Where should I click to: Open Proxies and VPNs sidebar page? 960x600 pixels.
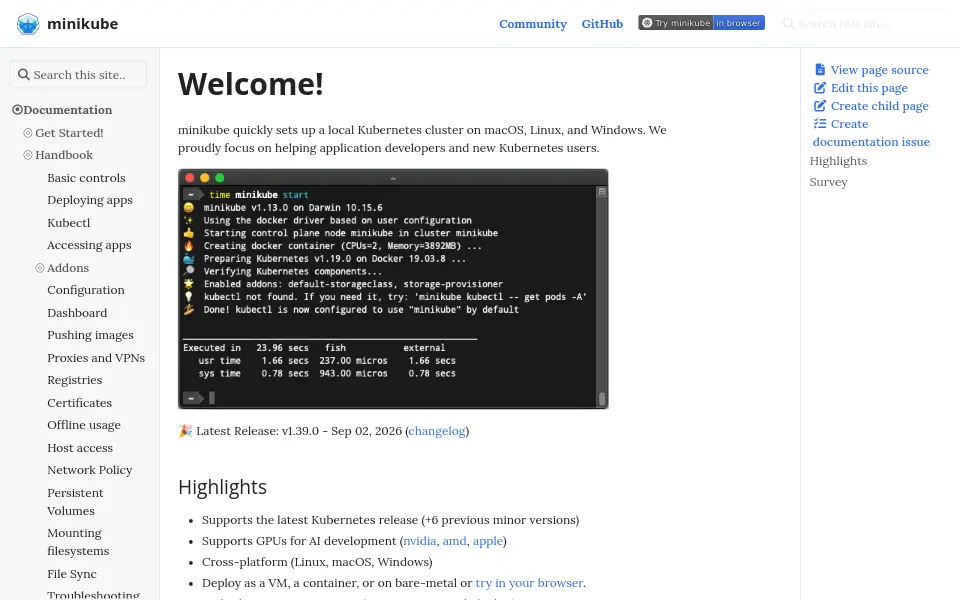coord(96,358)
